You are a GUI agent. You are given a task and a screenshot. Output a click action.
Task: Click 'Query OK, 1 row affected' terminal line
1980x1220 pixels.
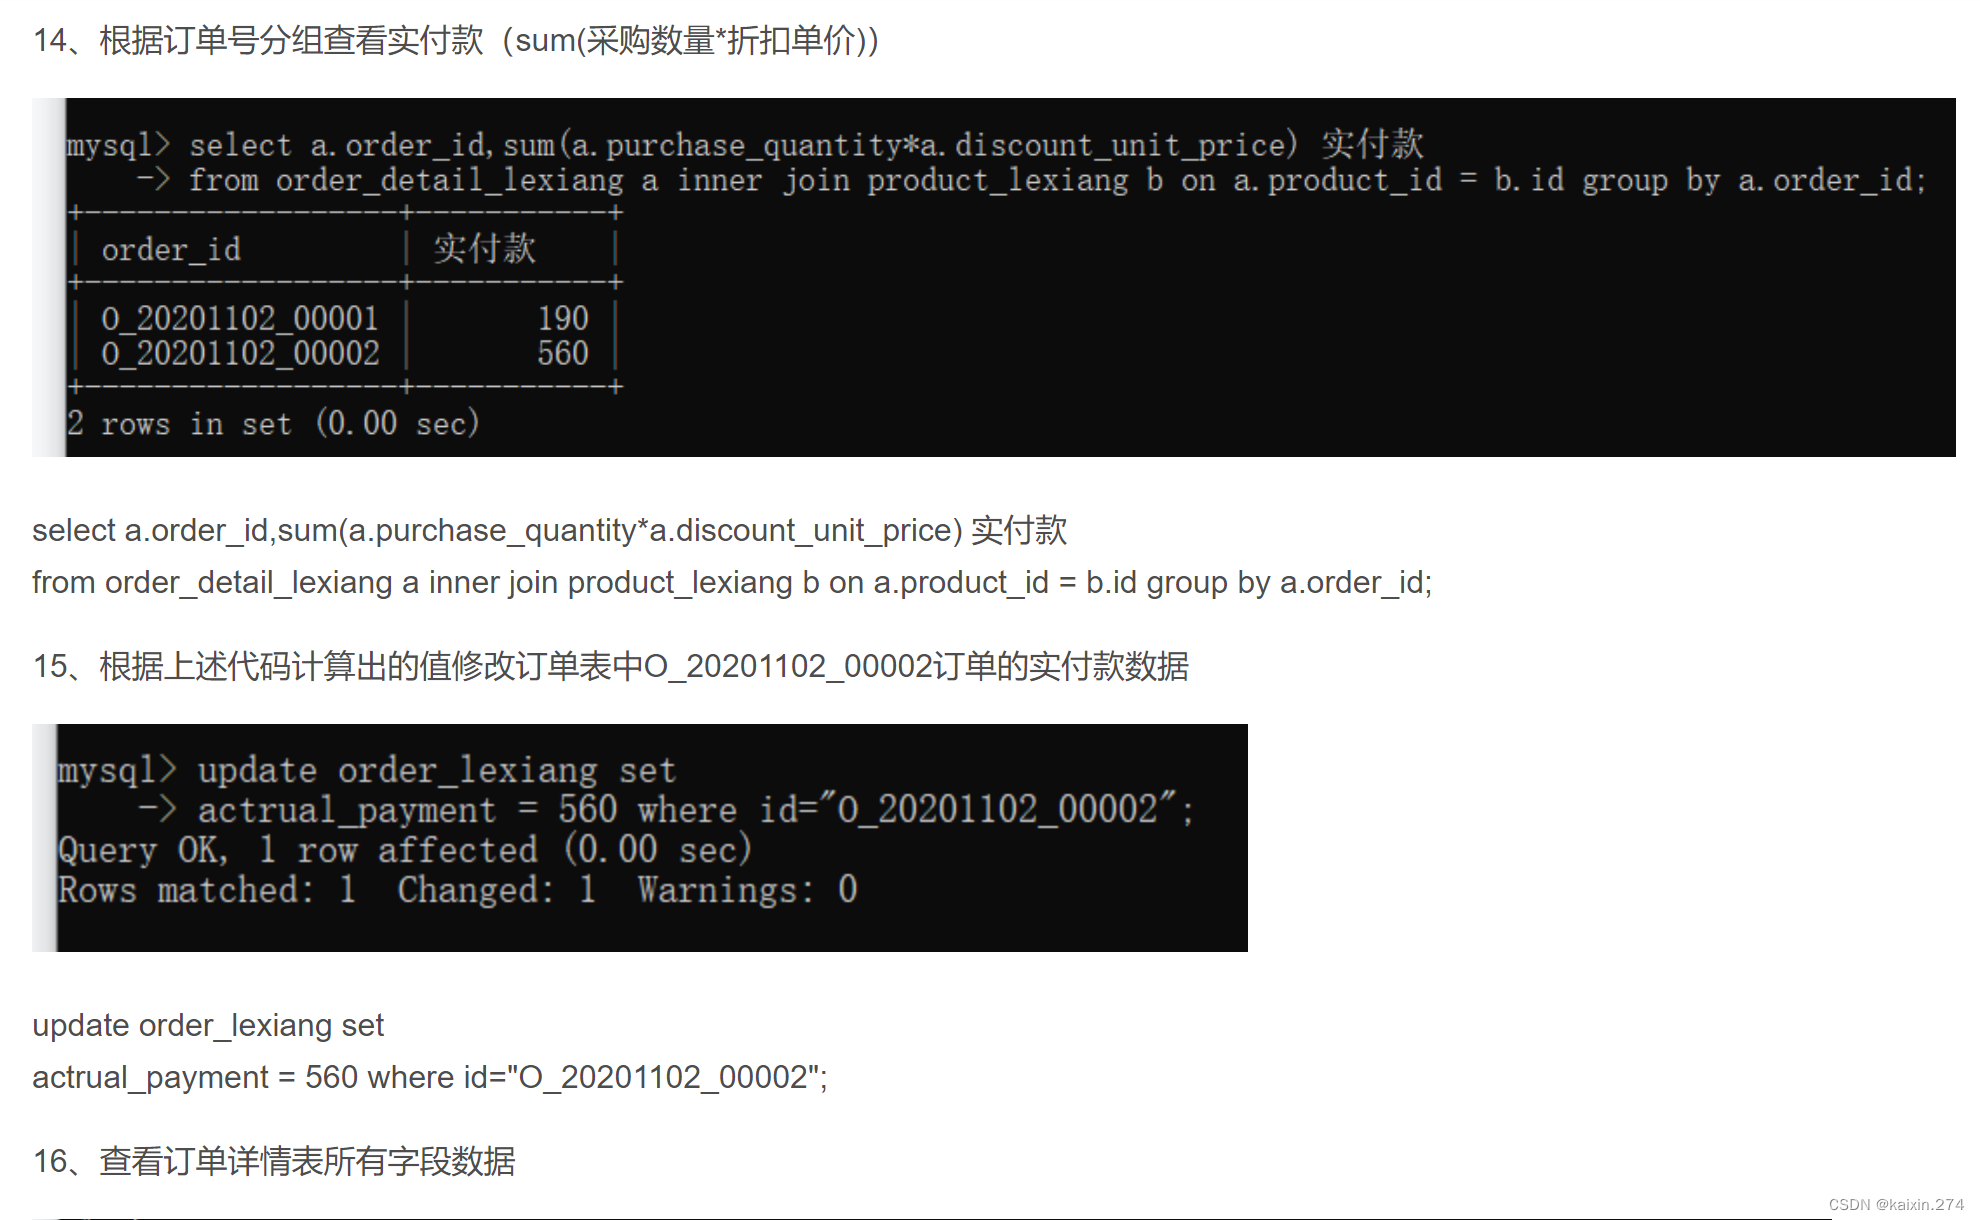point(404,850)
